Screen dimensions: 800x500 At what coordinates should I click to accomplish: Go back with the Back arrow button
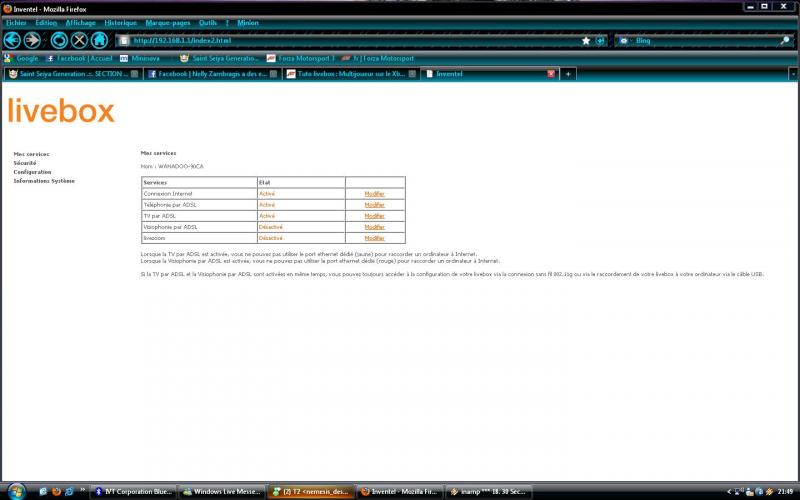(x=12, y=40)
